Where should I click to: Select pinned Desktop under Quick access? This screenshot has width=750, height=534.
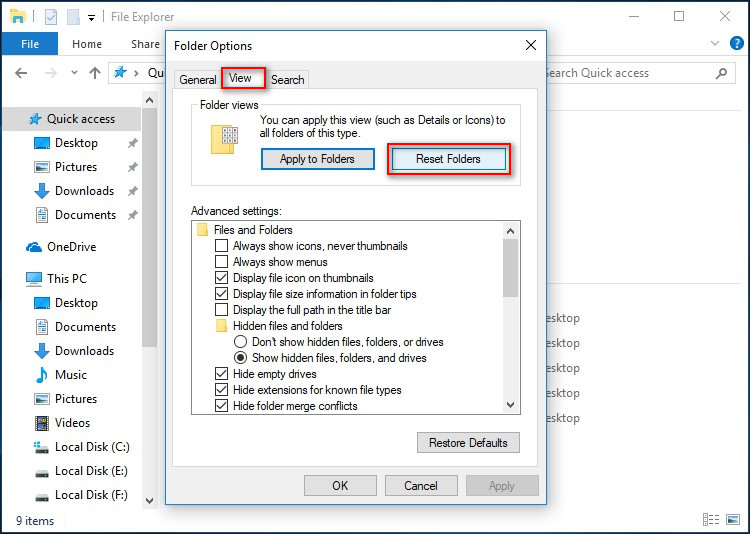pos(76,143)
